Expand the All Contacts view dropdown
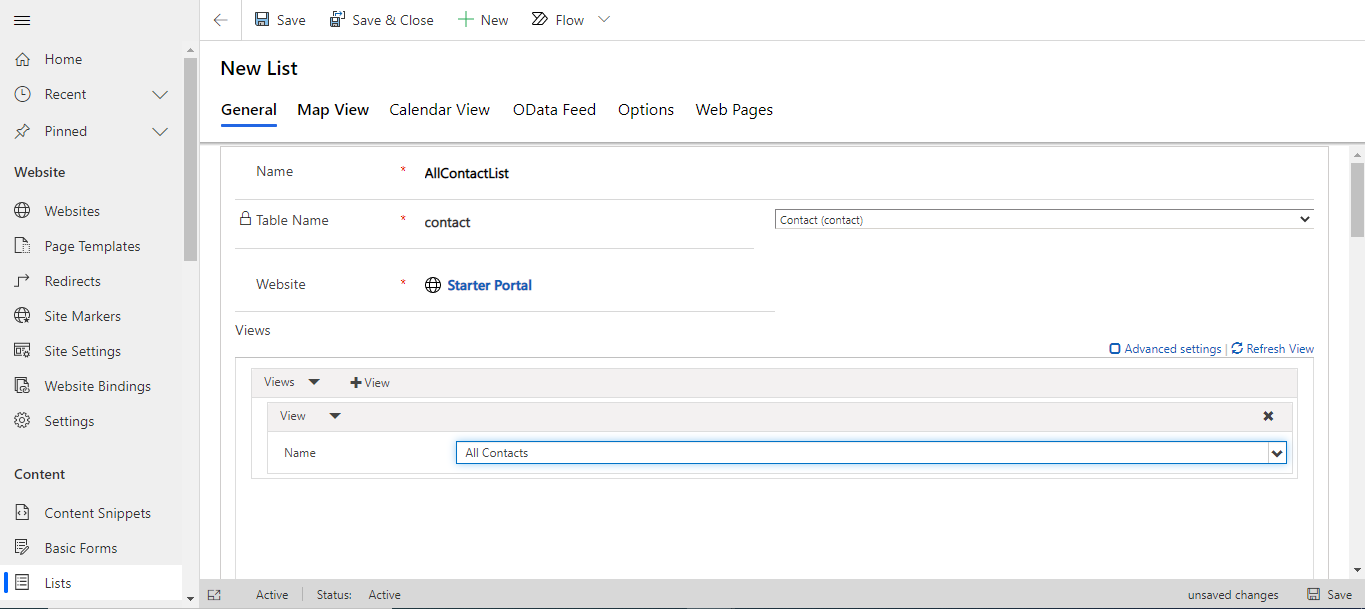Screen dimensions: 1365x609 (1277, 452)
